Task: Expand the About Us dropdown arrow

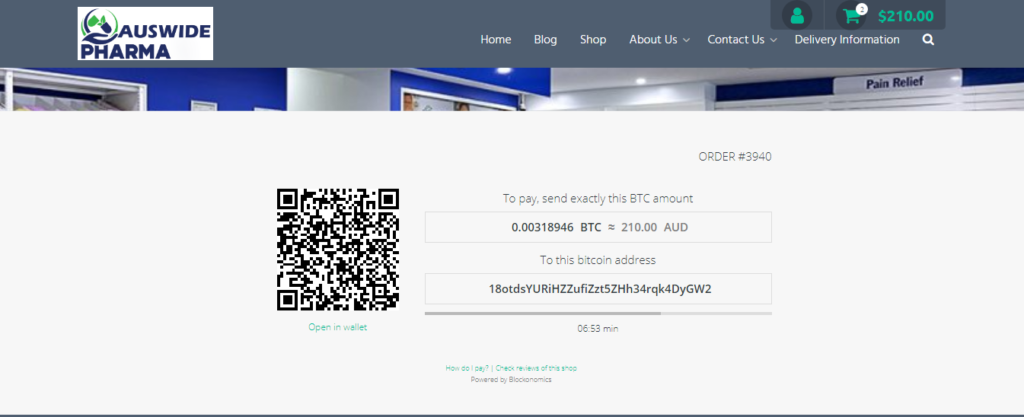Action: (x=687, y=41)
